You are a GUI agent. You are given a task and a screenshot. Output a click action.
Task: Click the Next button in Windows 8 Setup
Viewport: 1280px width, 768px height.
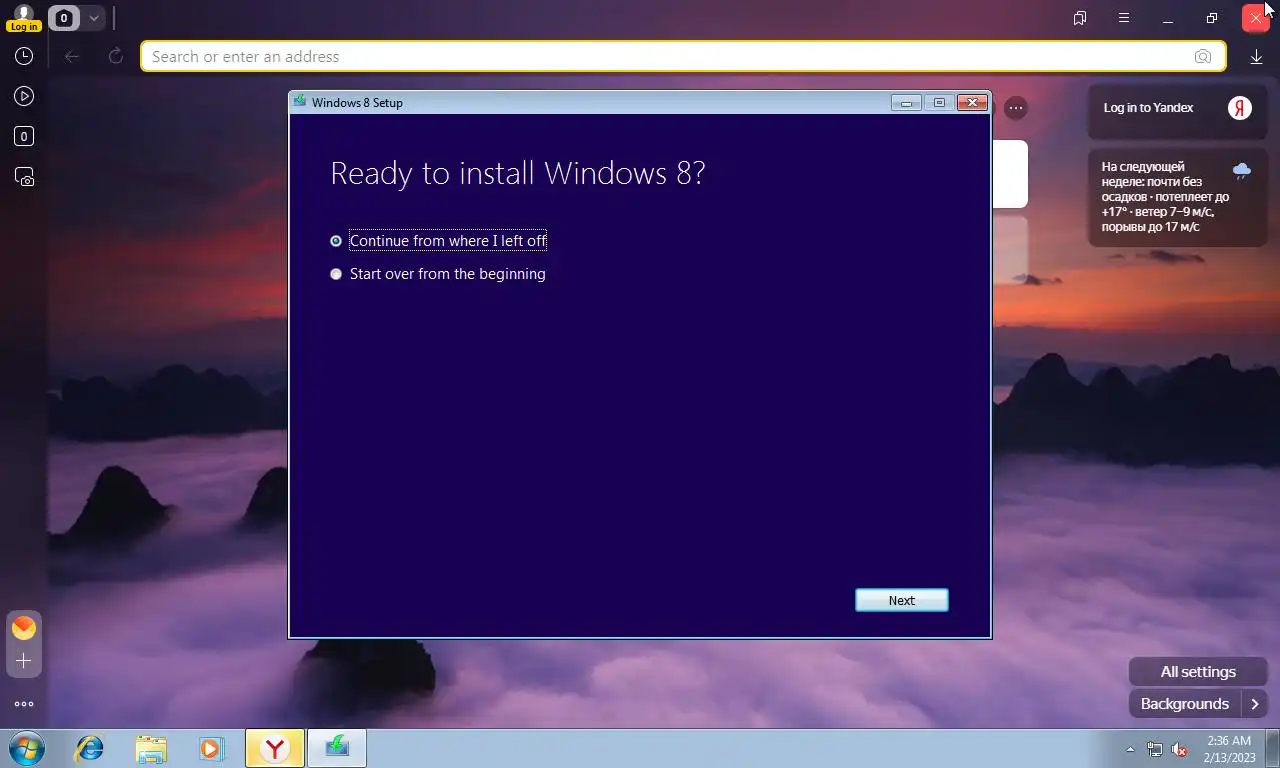pos(901,600)
